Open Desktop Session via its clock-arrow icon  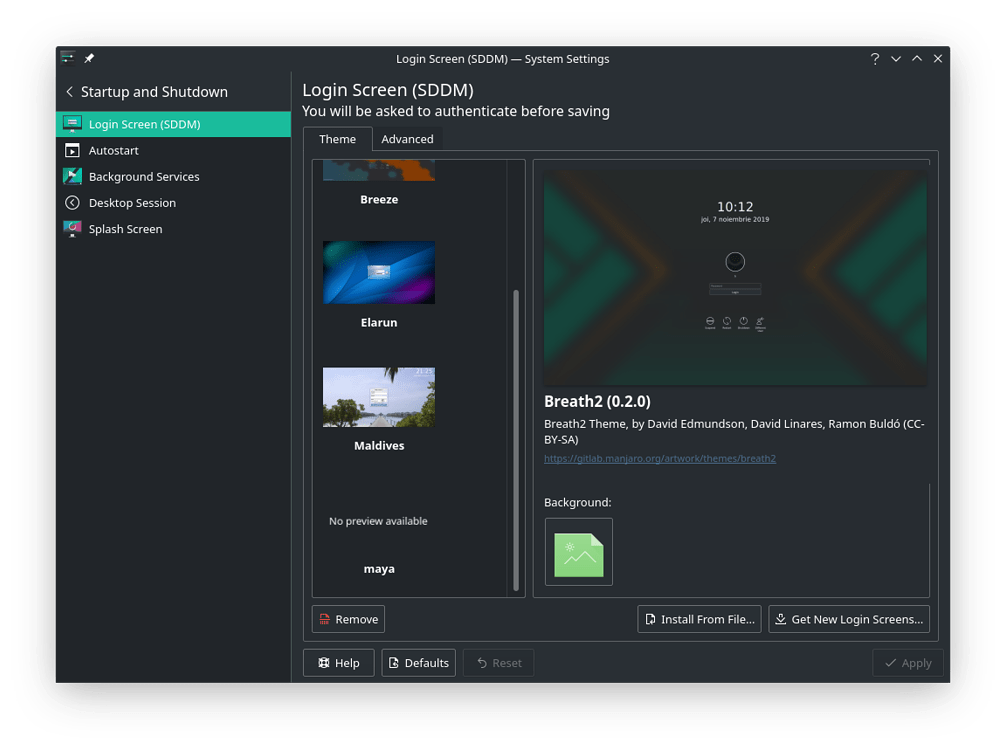pyautogui.click(x=72, y=202)
